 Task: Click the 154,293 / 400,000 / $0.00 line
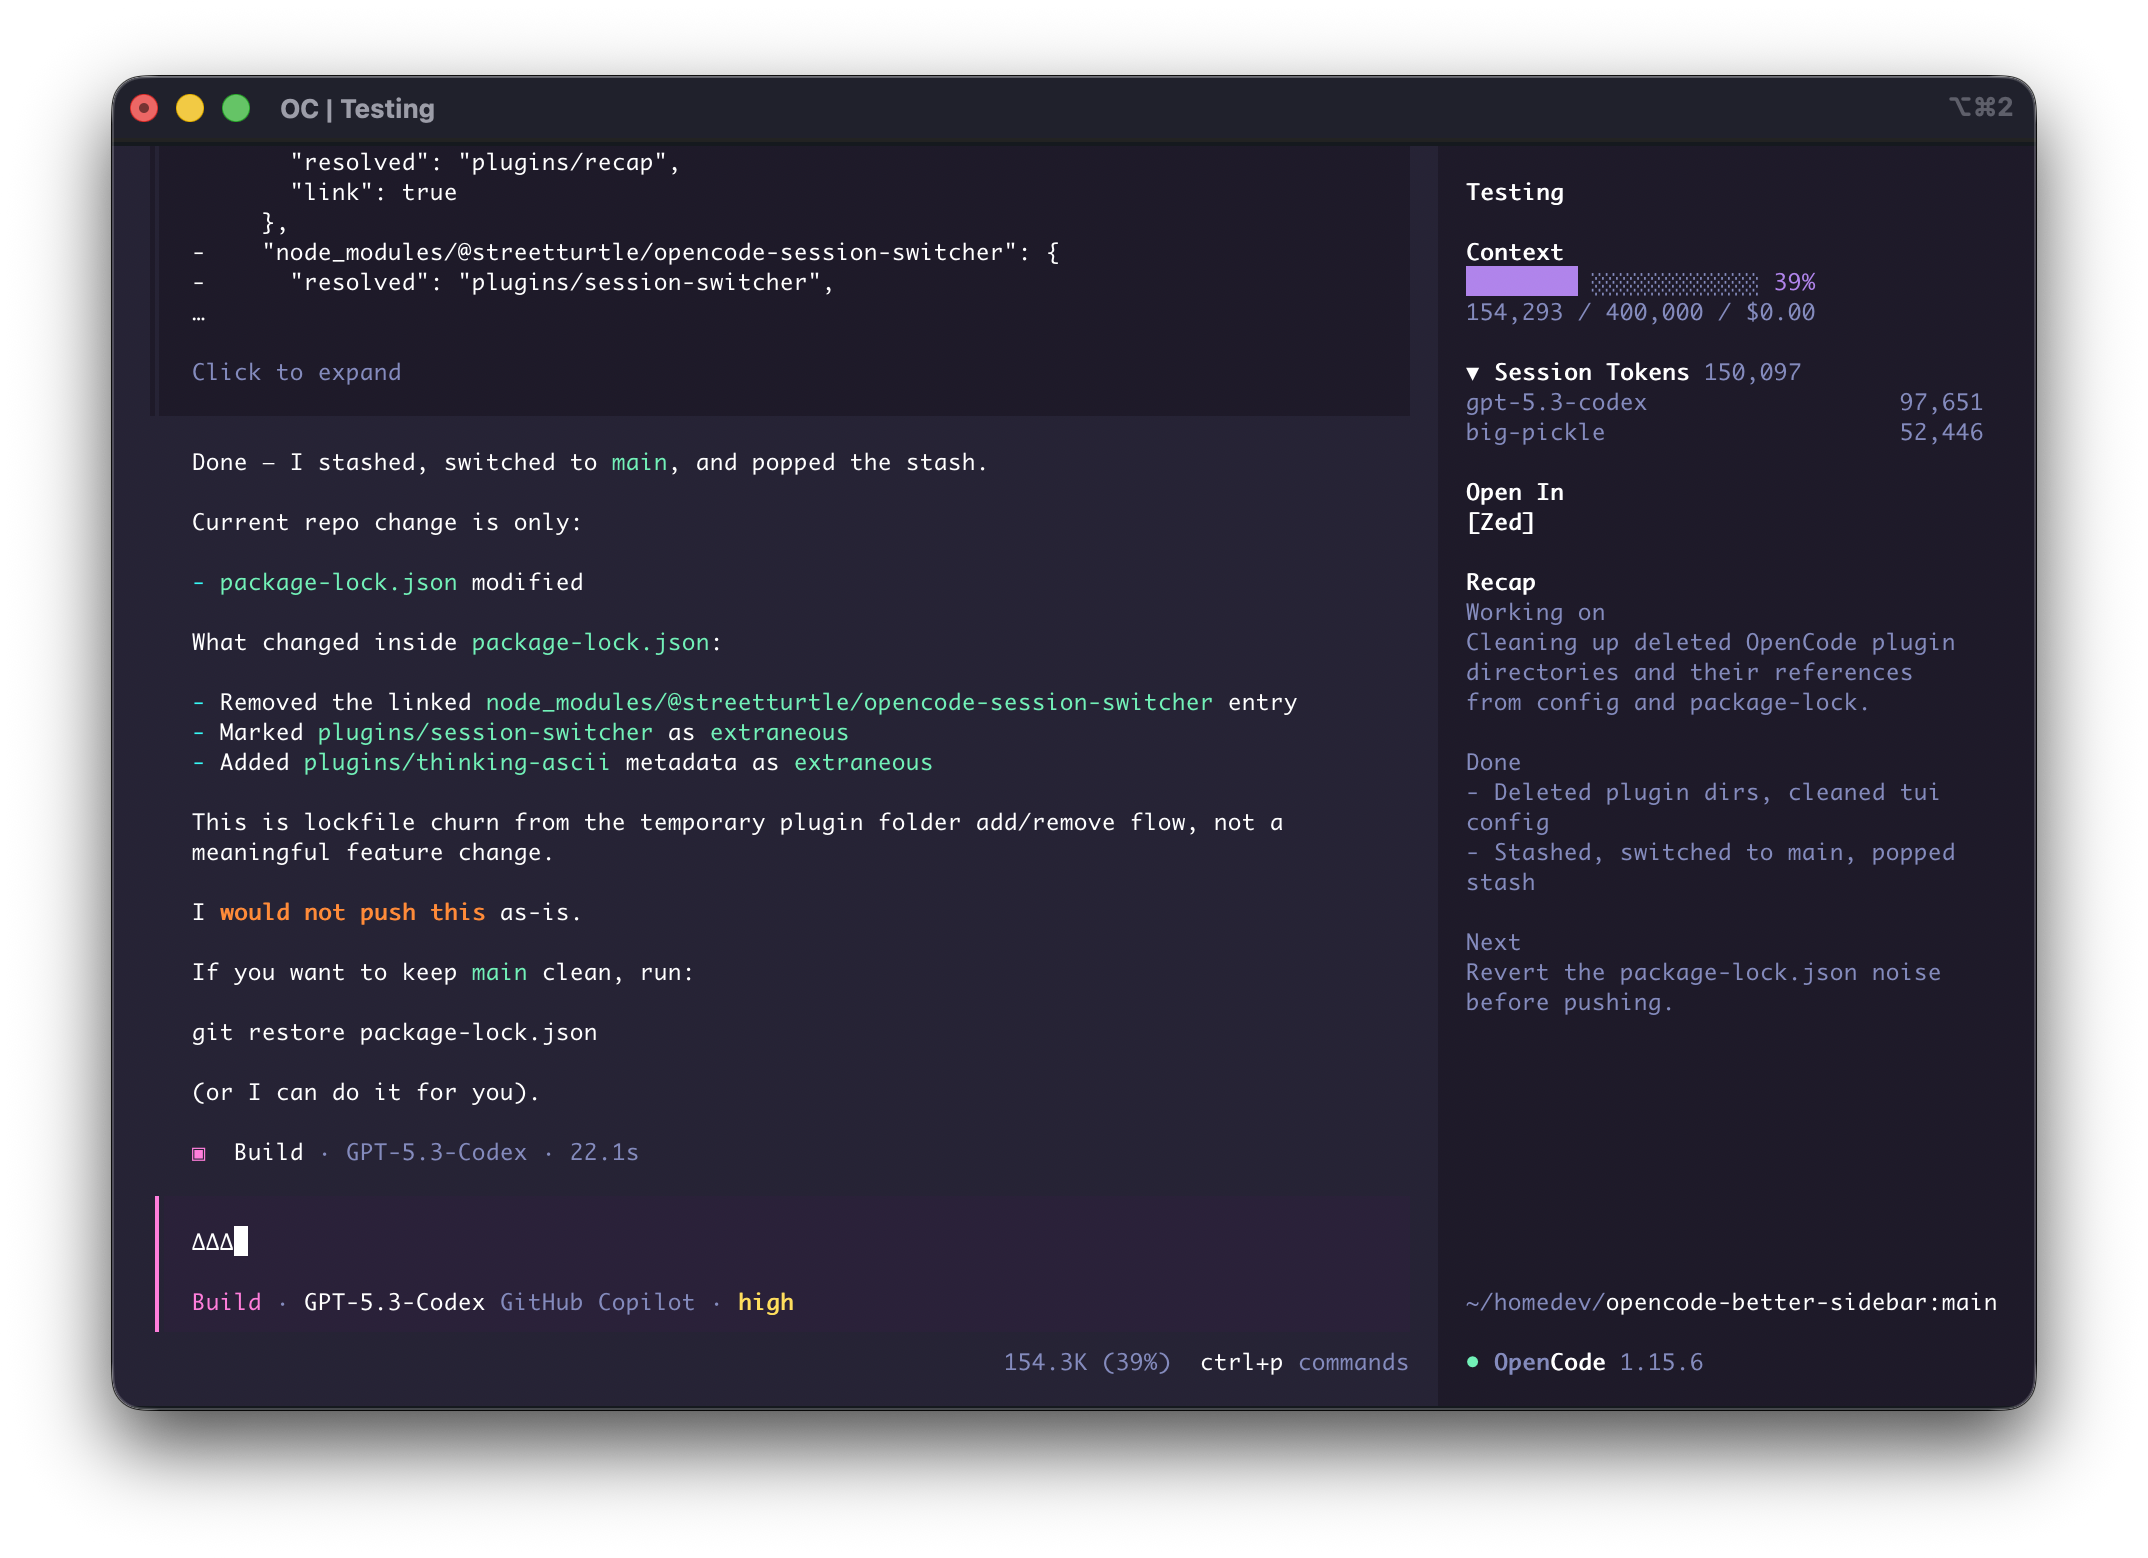(x=1640, y=312)
